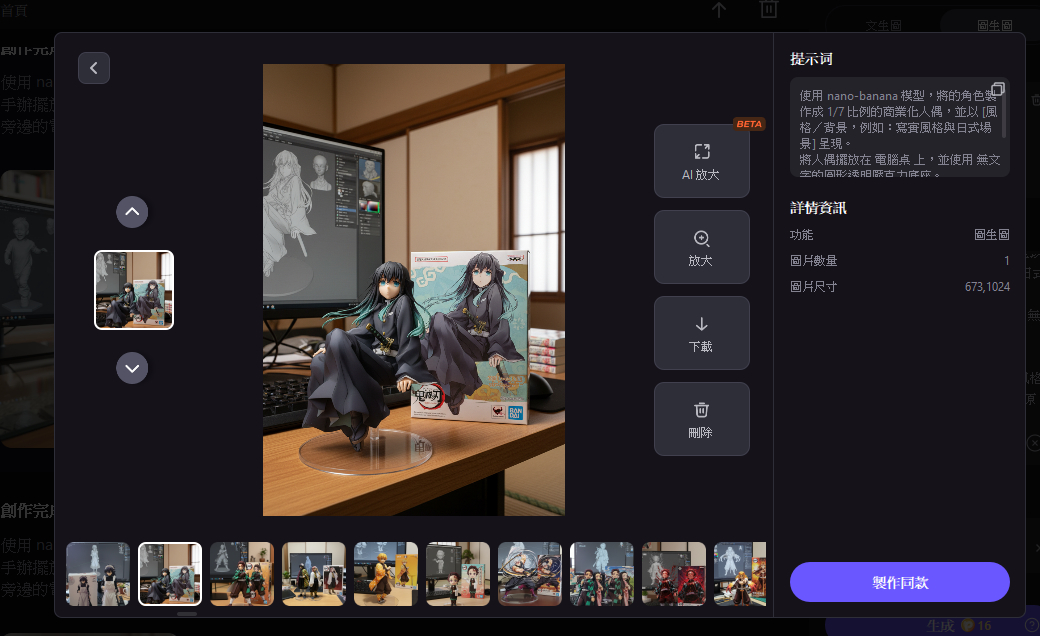Copy the prompt text with the copy icon
This screenshot has height=636, width=1040.
pyautogui.click(x=998, y=89)
